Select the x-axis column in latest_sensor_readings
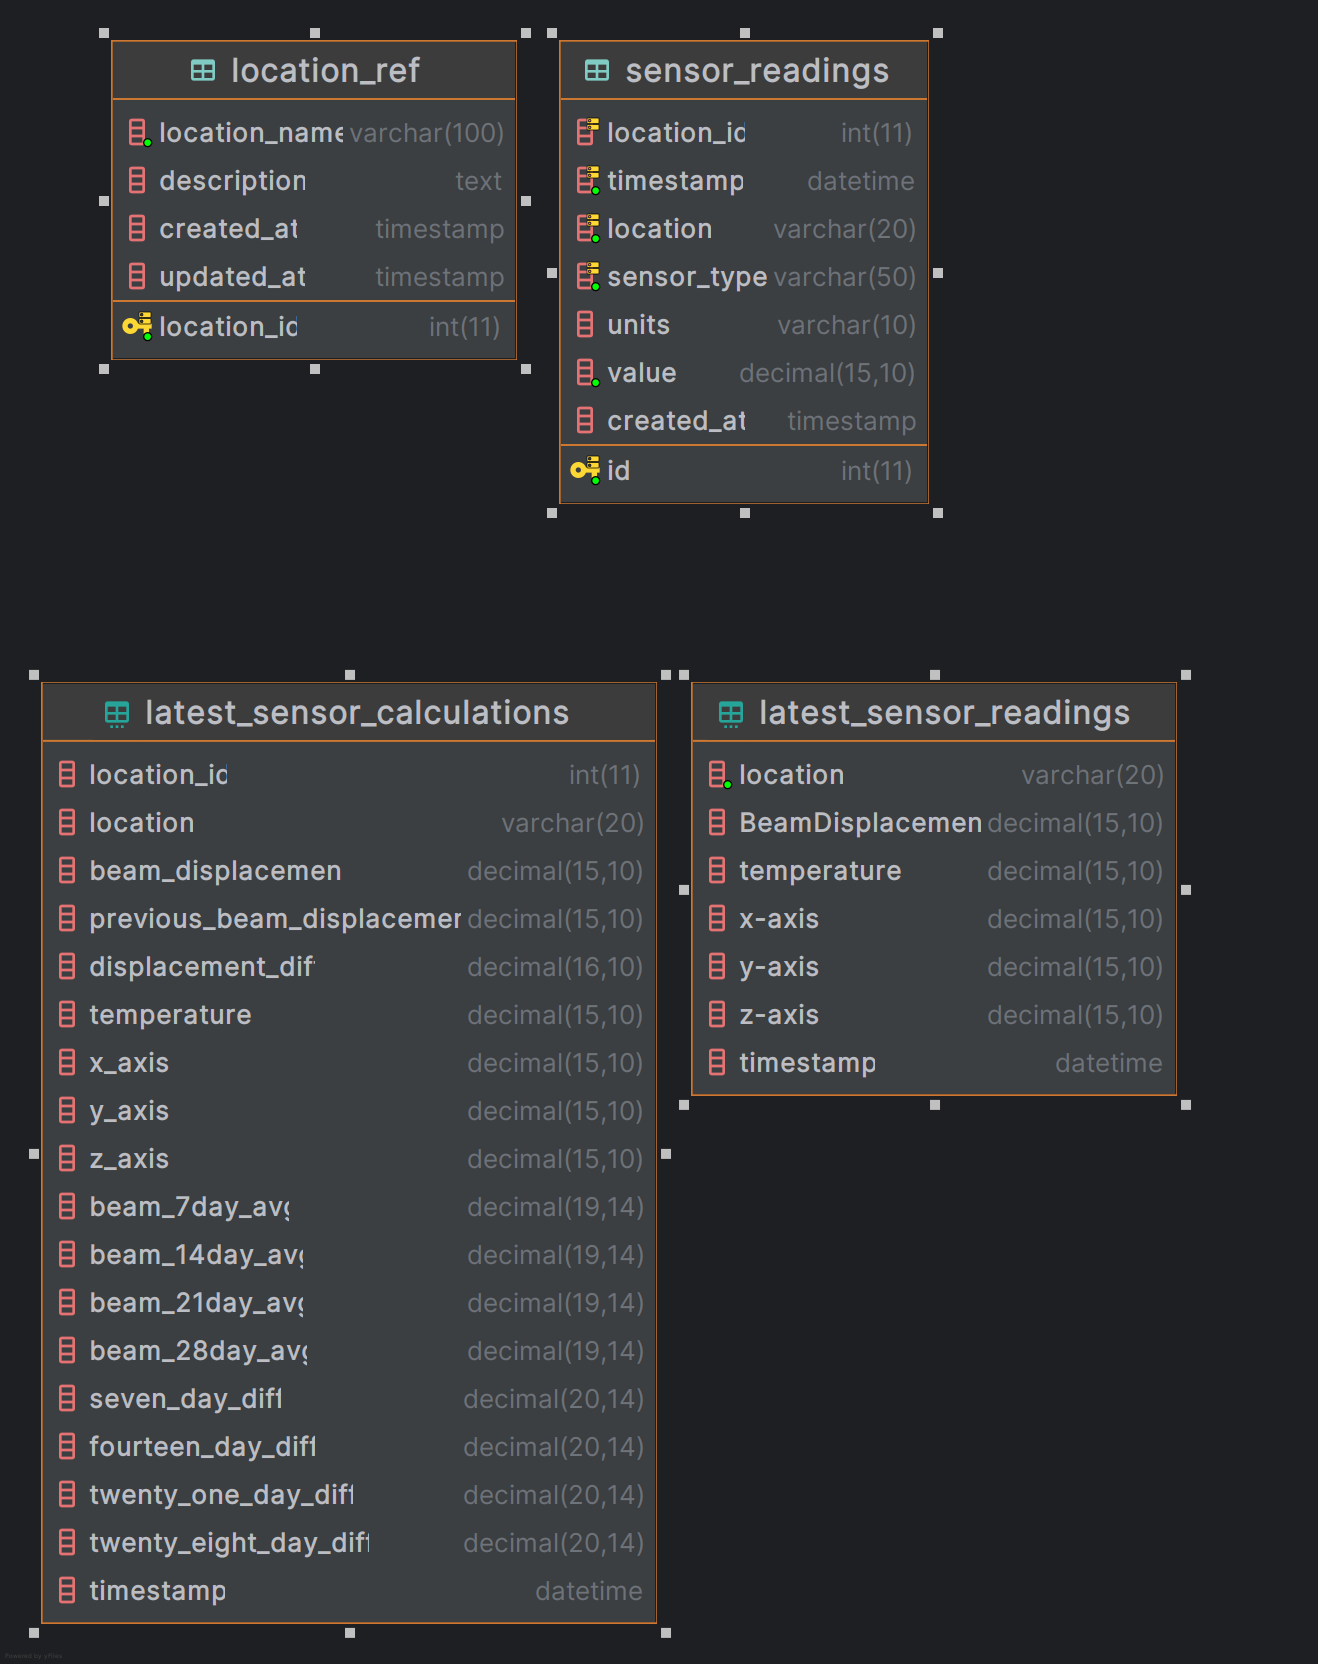The image size is (1318, 1664). [x=934, y=919]
